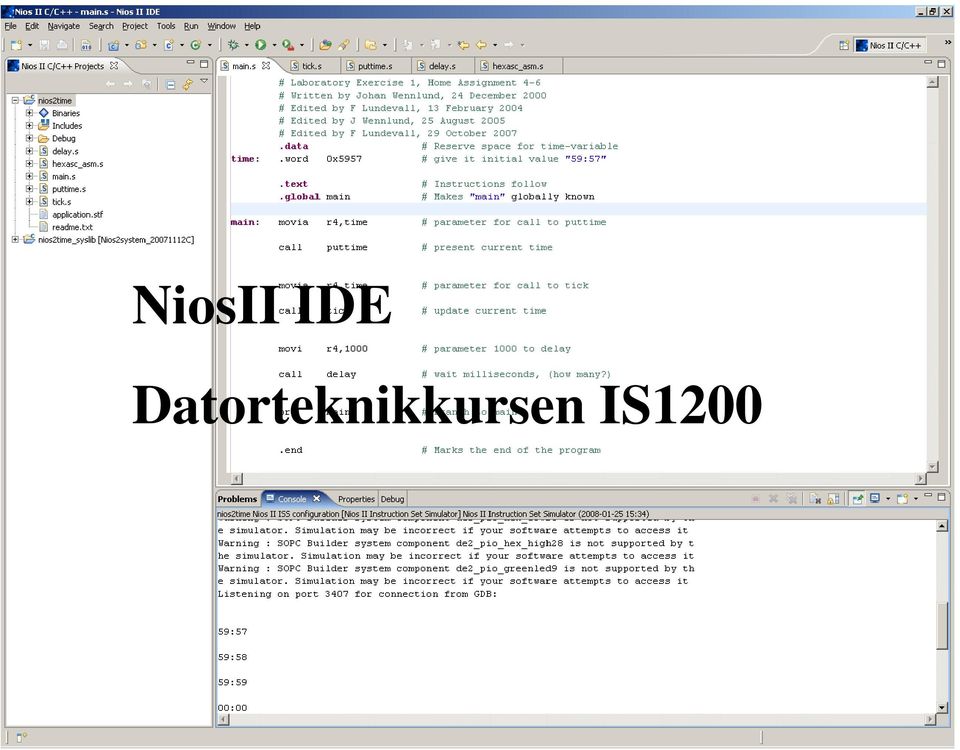Switch to the Problems tab
The width and height of the screenshot is (960, 750).
tap(238, 499)
